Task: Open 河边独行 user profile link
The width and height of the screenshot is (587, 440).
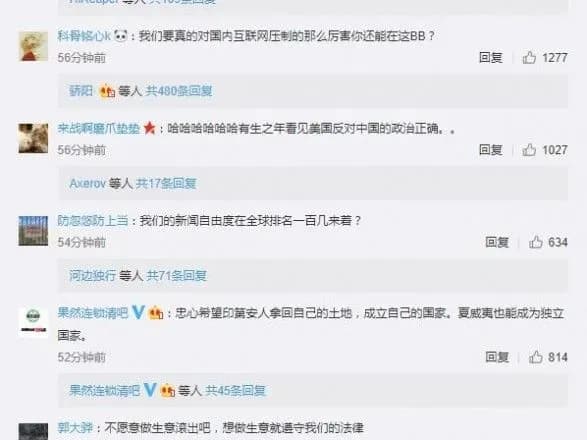Action: [x=92, y=276]
